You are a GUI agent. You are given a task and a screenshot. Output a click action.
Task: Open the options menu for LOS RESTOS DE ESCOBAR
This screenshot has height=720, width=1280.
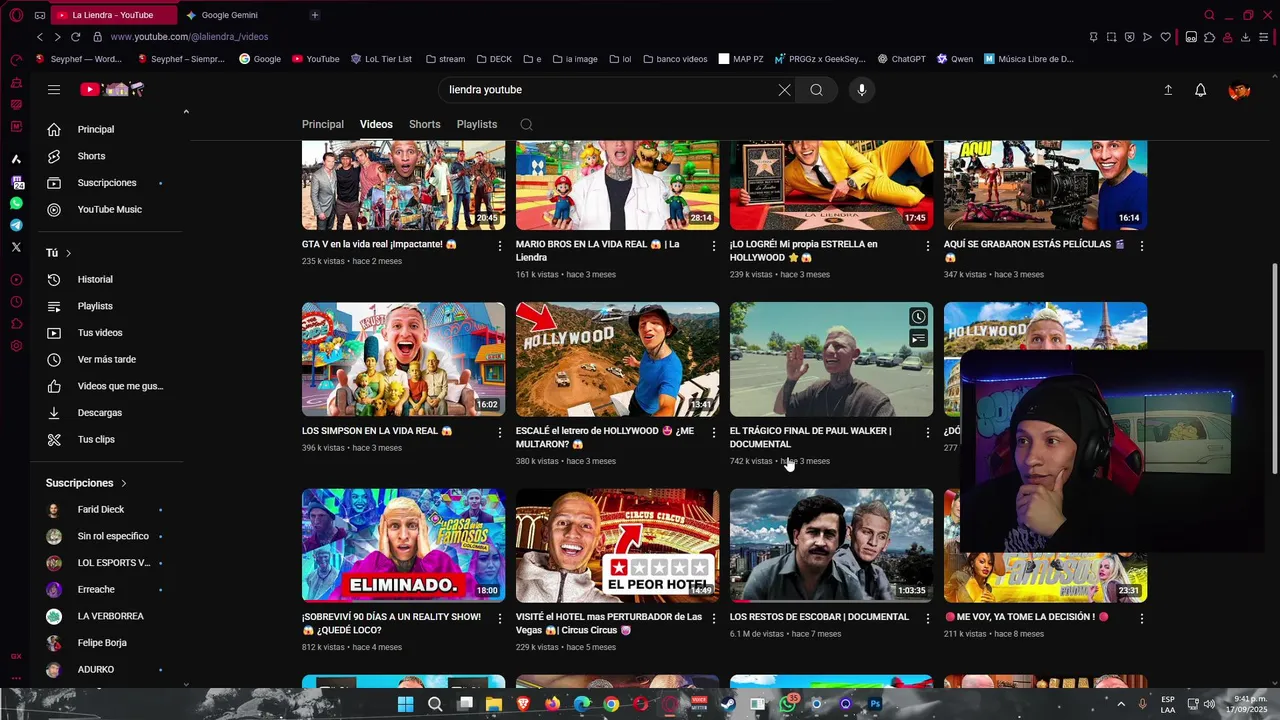928,618
